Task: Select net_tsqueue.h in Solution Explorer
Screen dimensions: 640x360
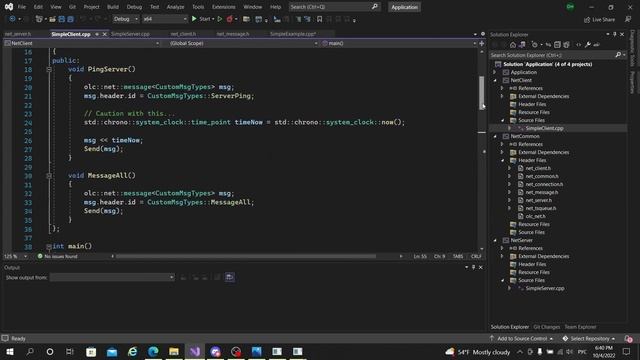Action: (540, 208)
